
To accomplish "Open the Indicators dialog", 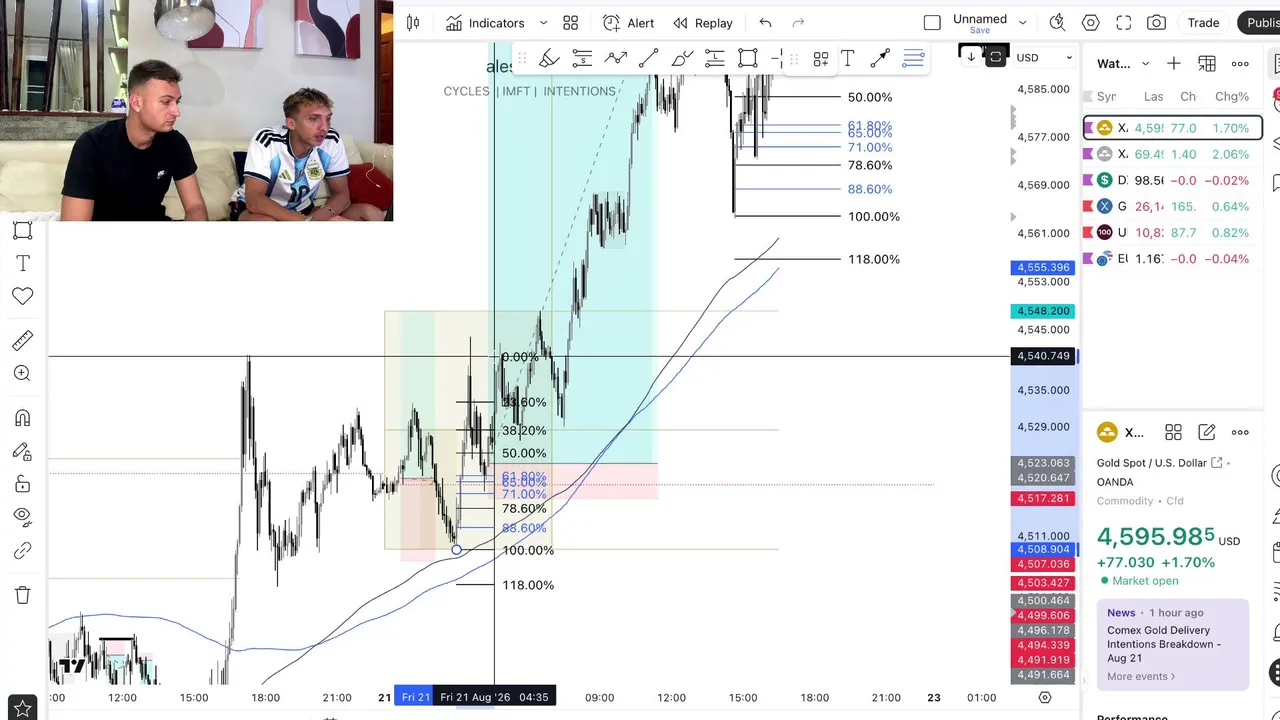I will pyautogui.click(x=485, y=23).
